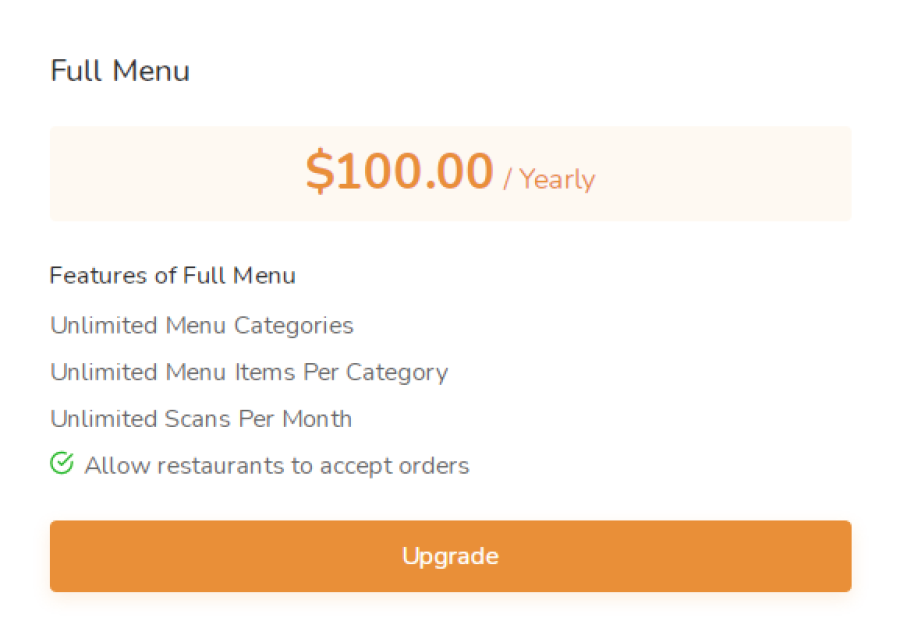Viewport: 900px width, 642px height.
Task: Click the Unlimited Menu Categories feature
Action: pyautogui.click(x=201, y=325)
